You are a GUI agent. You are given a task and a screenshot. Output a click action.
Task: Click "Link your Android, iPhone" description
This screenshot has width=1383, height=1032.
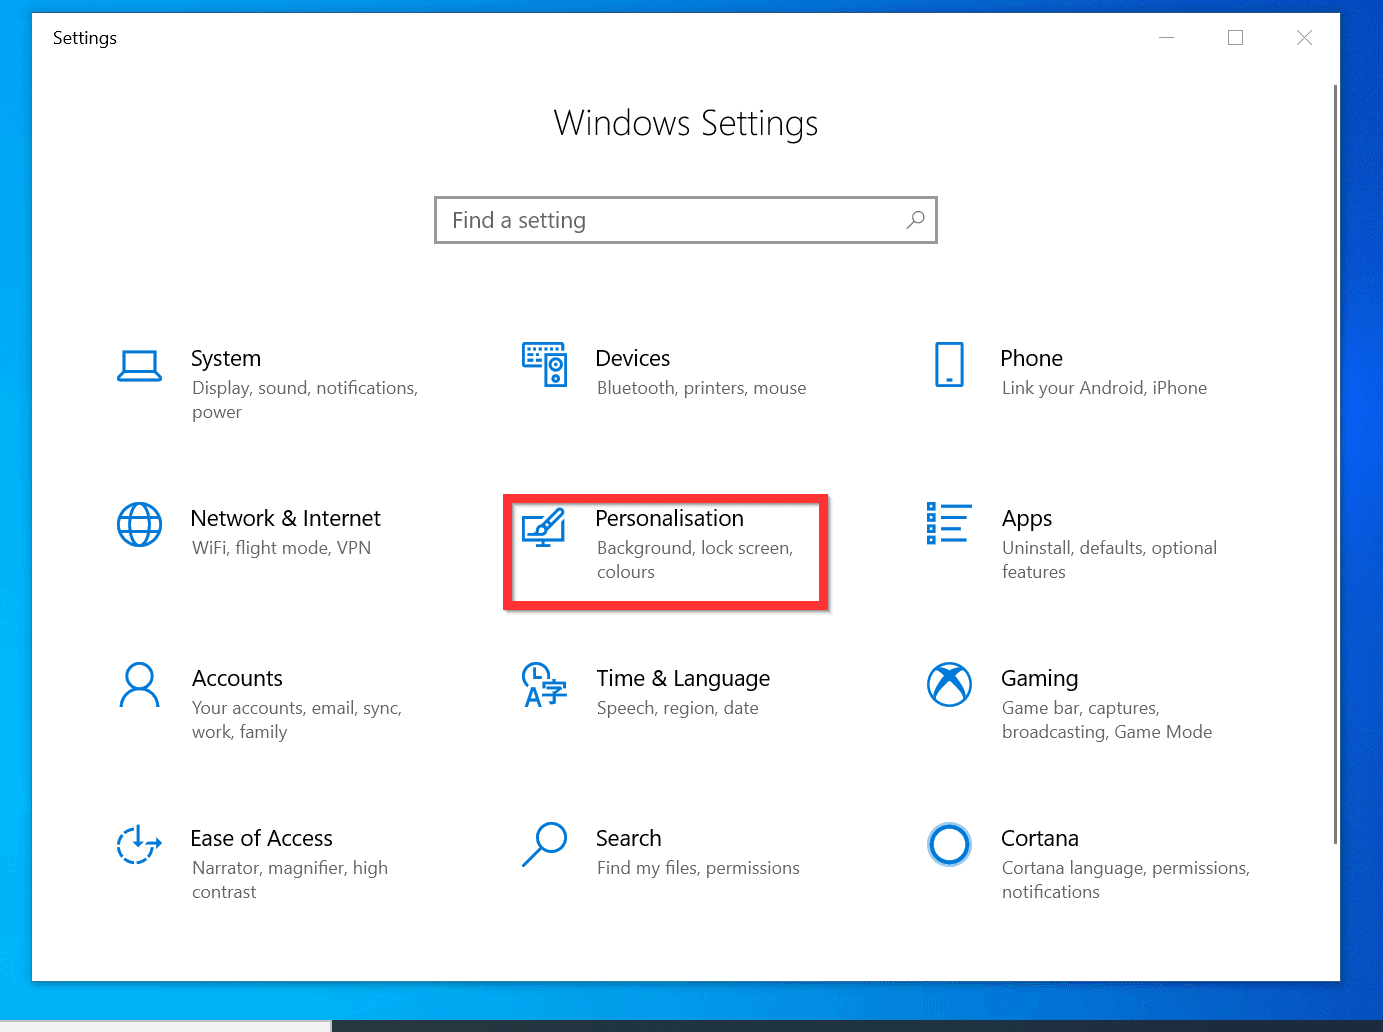point(1104,388)
